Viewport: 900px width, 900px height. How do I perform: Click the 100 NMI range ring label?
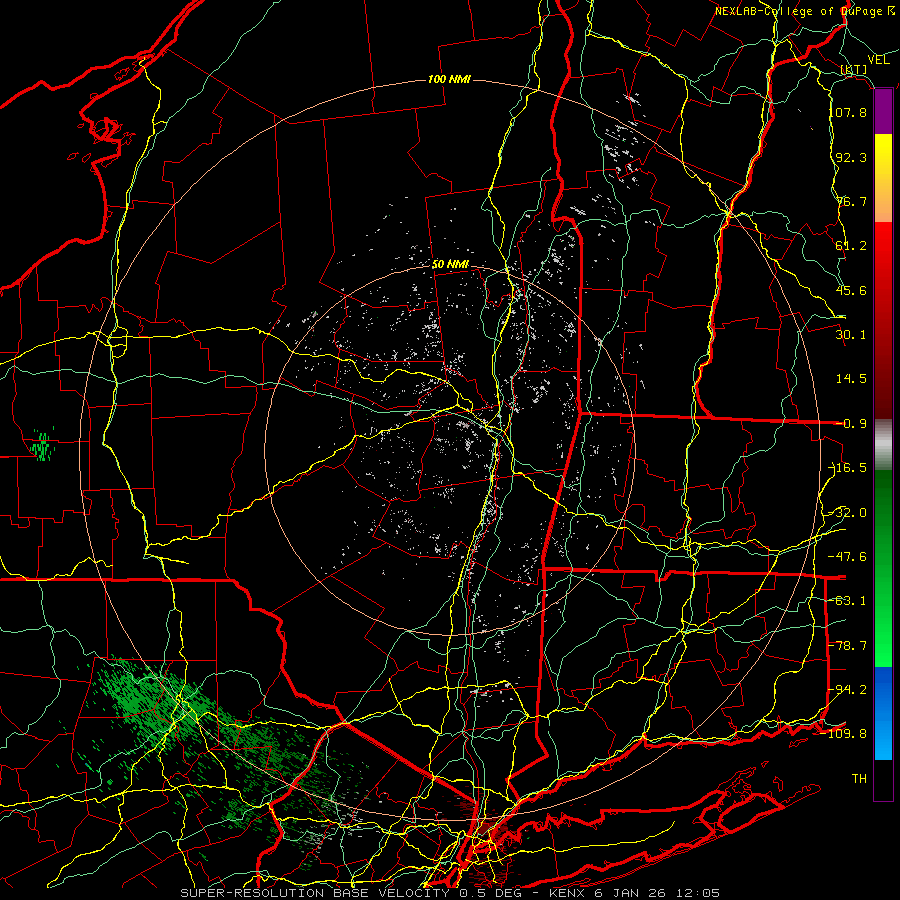449,79
